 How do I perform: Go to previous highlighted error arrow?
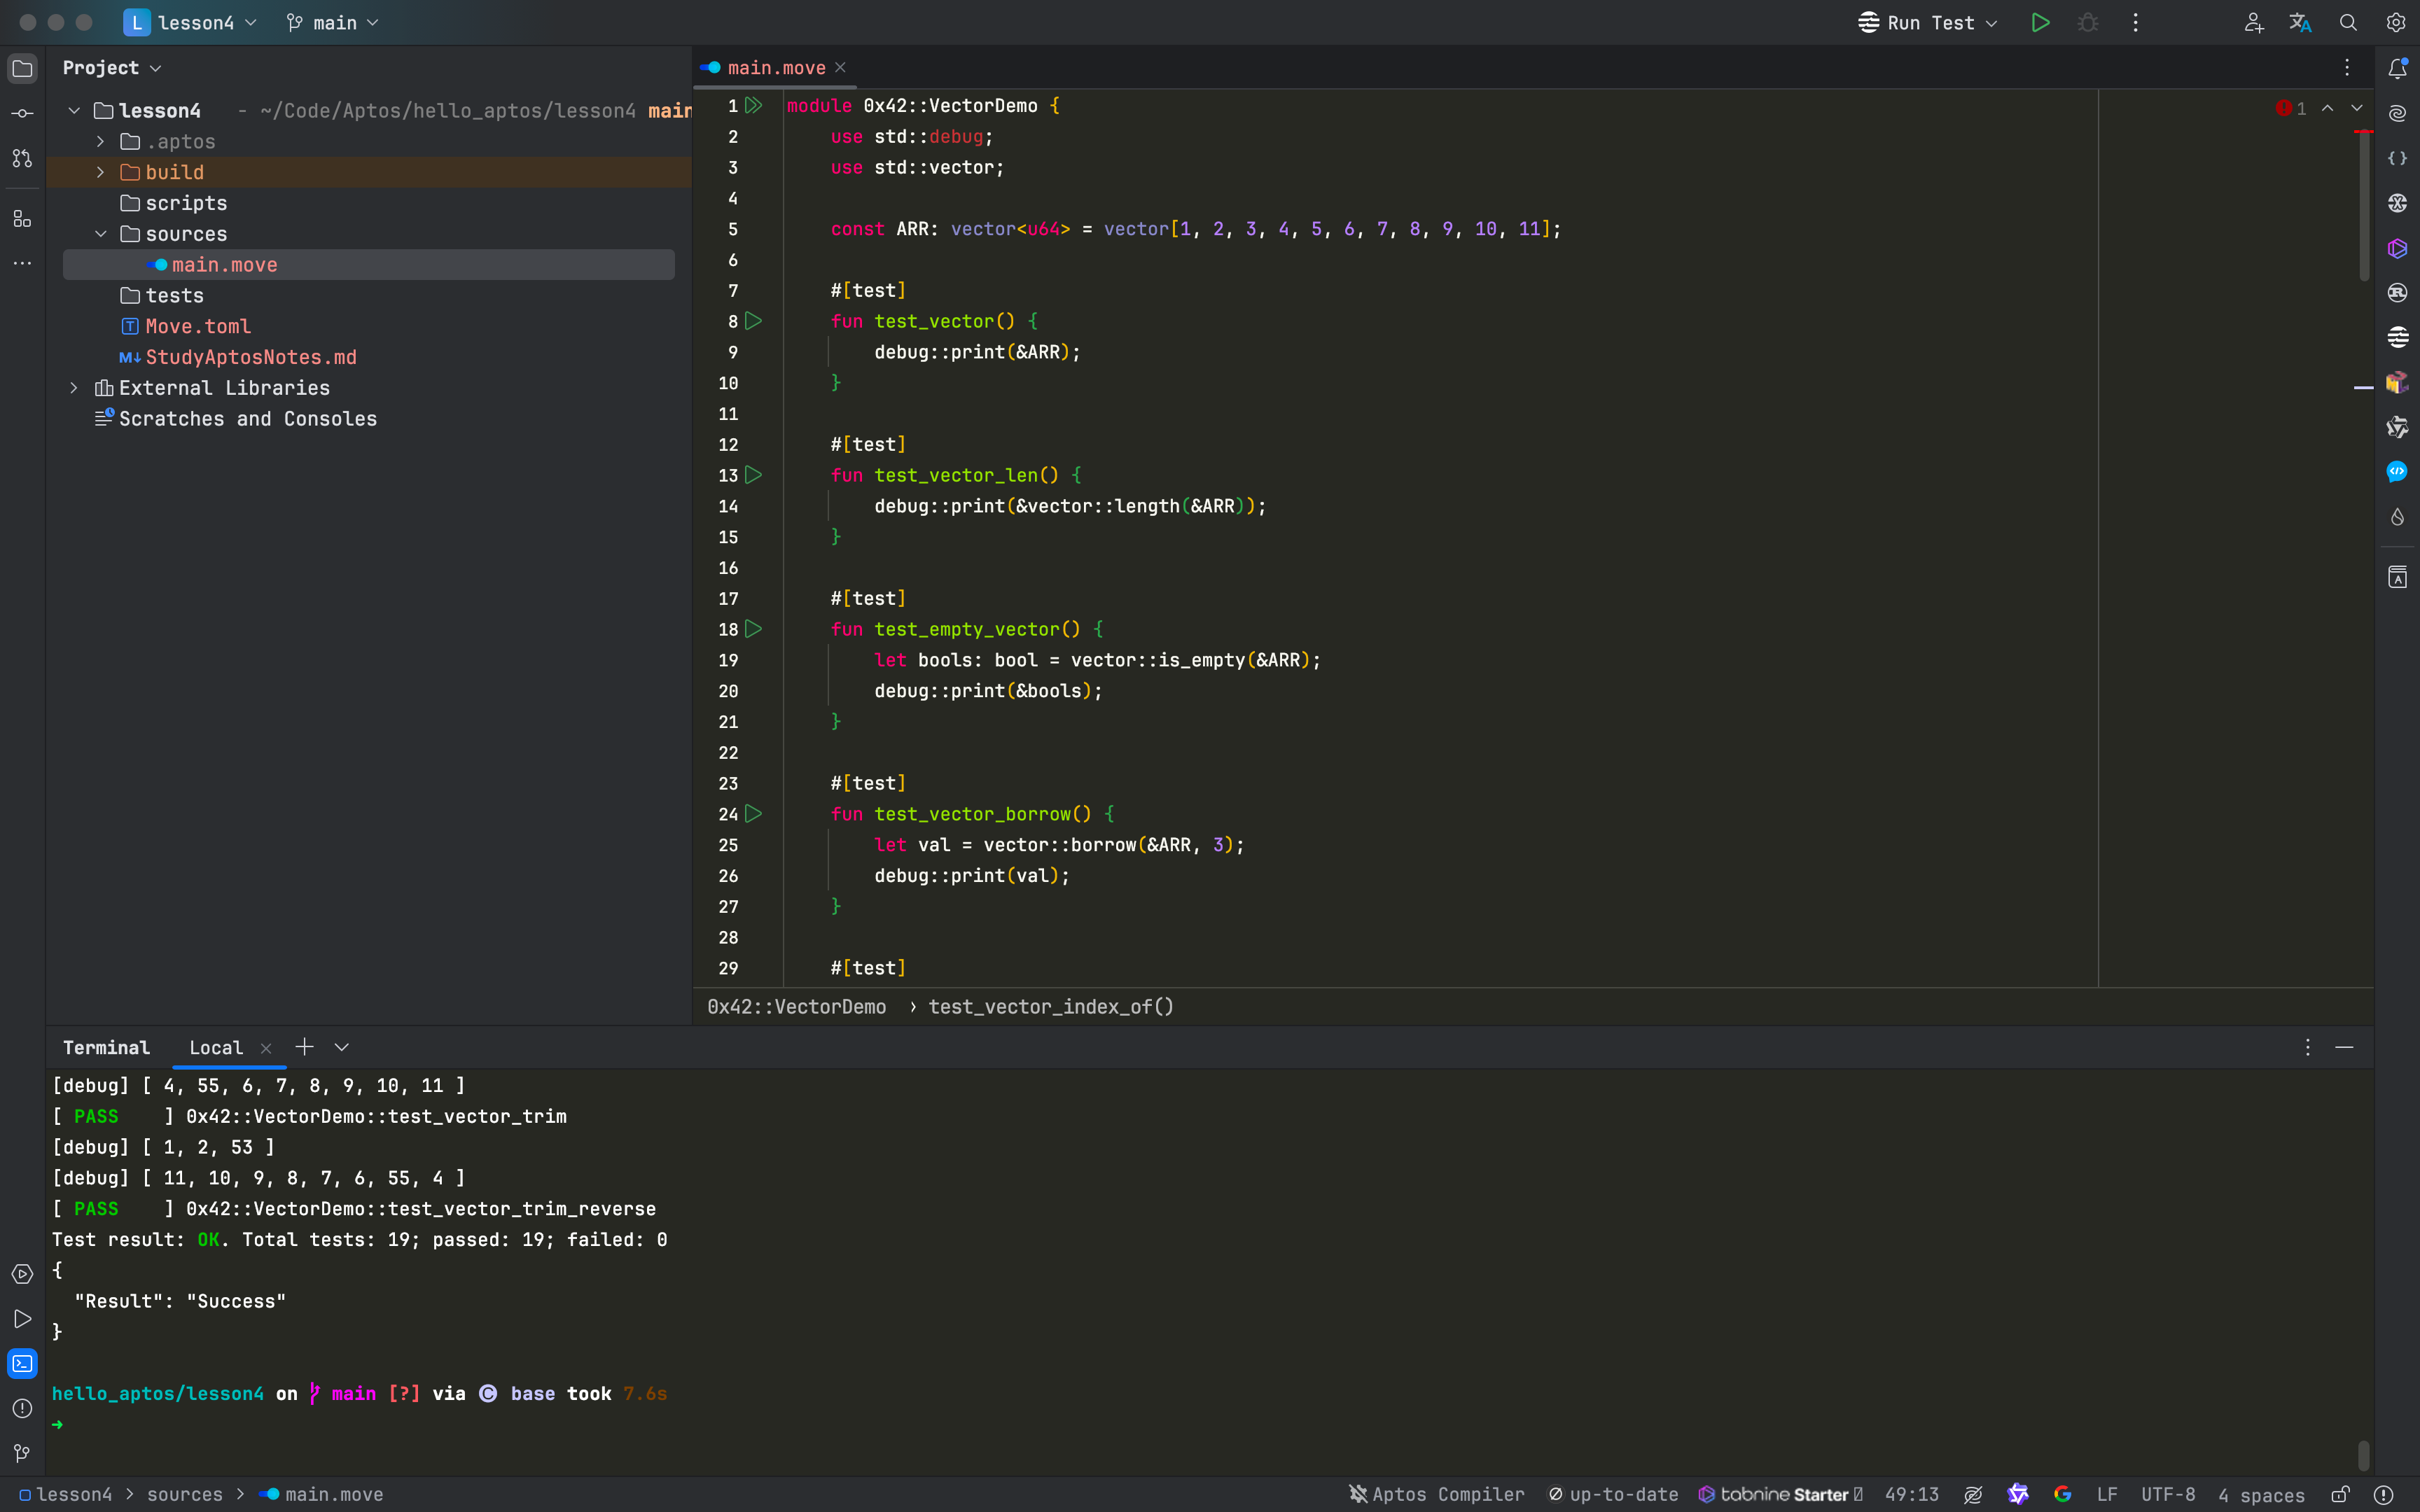[x=2328, y=108]
